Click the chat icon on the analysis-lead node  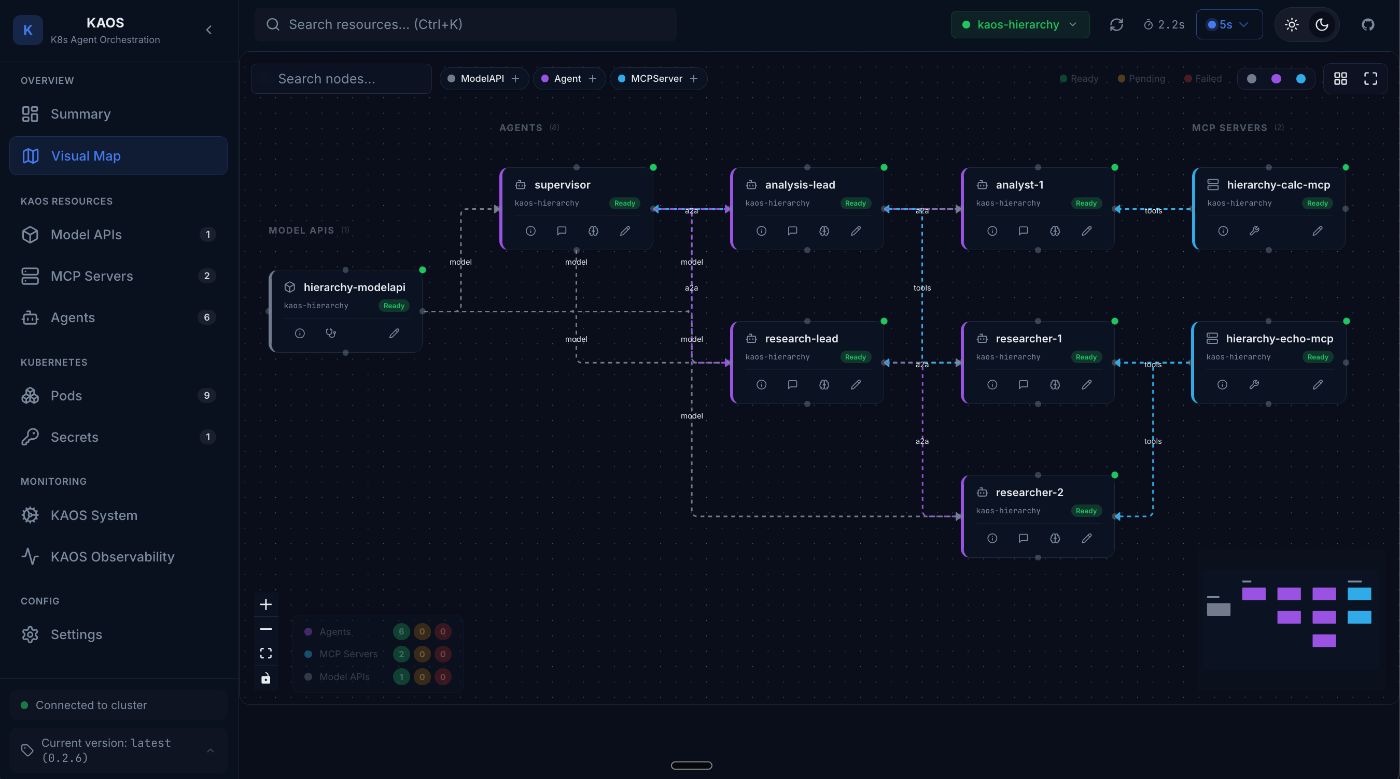792,231
